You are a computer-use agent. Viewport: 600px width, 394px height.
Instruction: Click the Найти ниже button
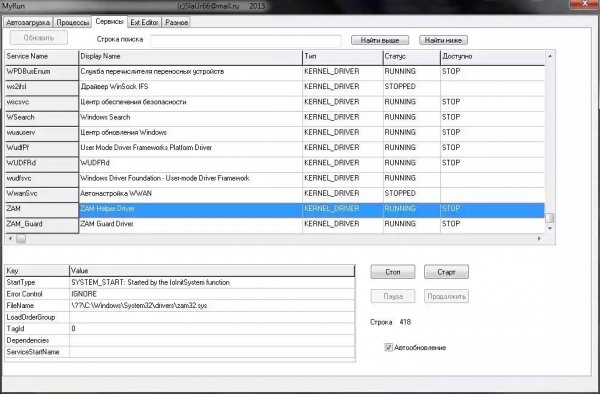(x=443, y=40)
